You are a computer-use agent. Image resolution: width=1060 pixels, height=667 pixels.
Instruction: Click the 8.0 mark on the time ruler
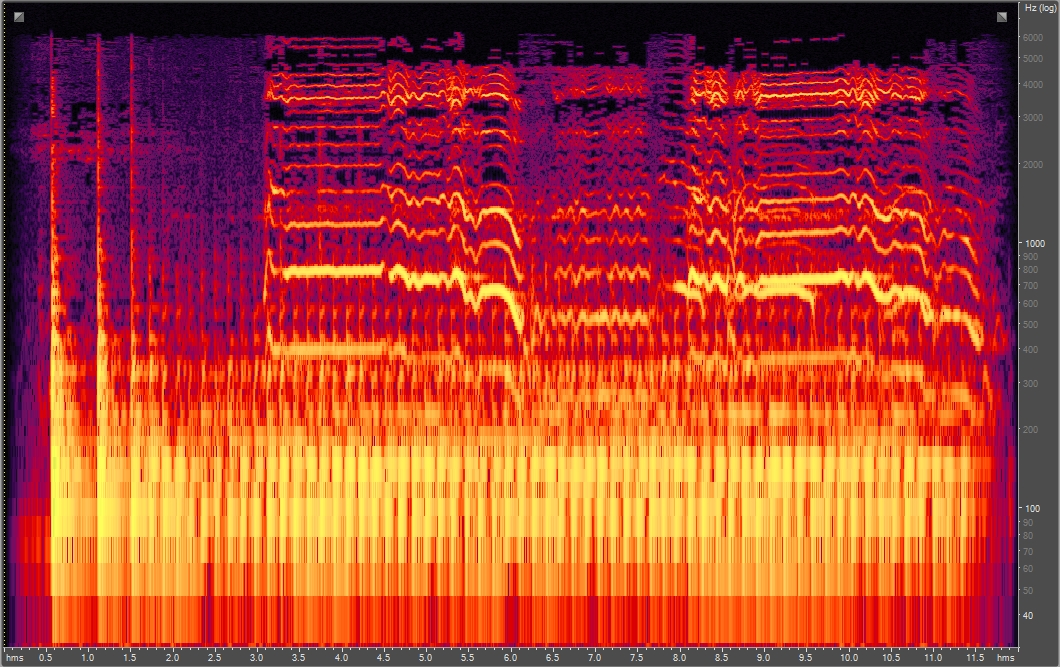[680, 658]
